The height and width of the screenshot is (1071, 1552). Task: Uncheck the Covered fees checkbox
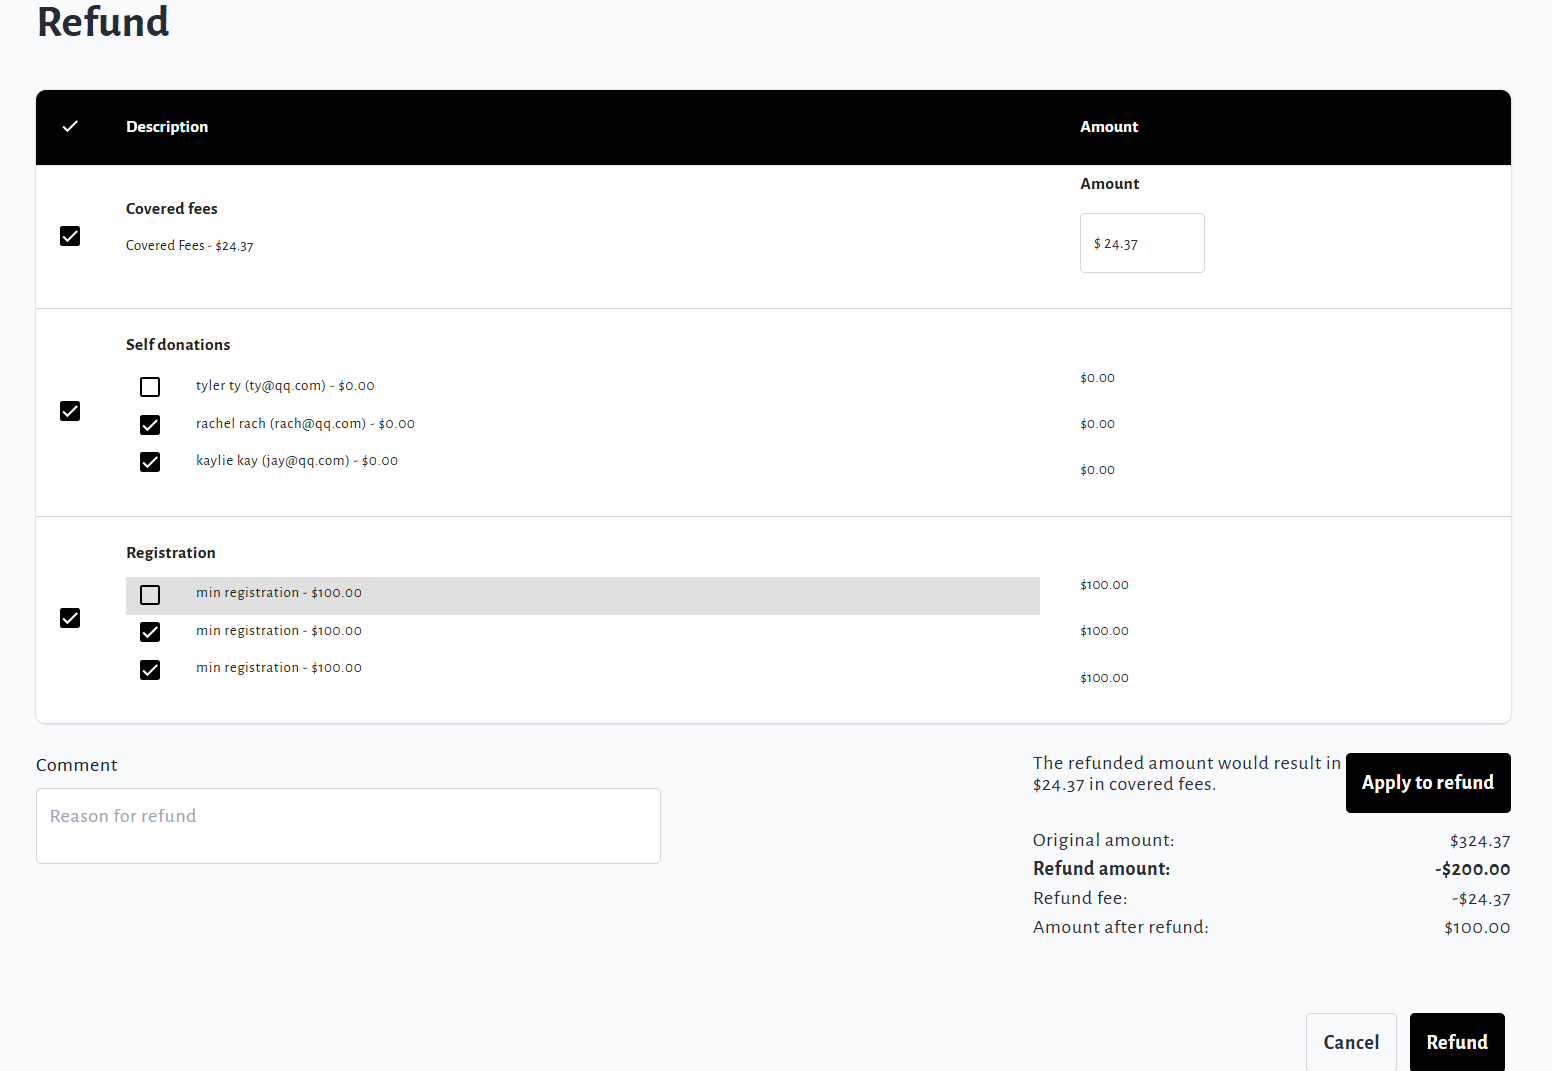[x=70, y=236]
